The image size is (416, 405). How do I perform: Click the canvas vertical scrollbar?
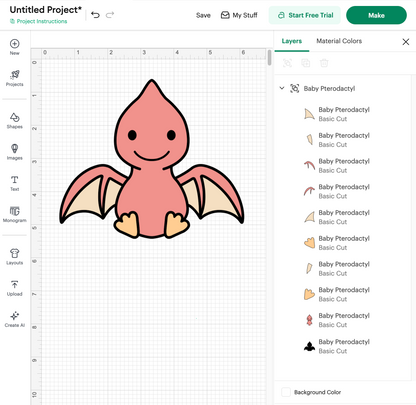[269, 57]
